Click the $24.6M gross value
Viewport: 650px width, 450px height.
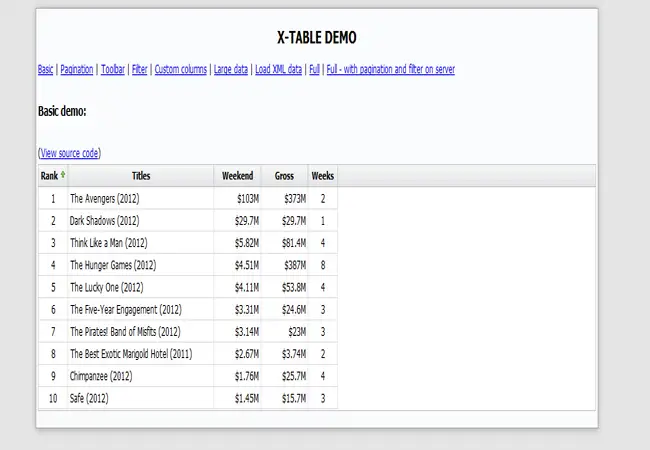pyautogui.click(x=294, y=310)
